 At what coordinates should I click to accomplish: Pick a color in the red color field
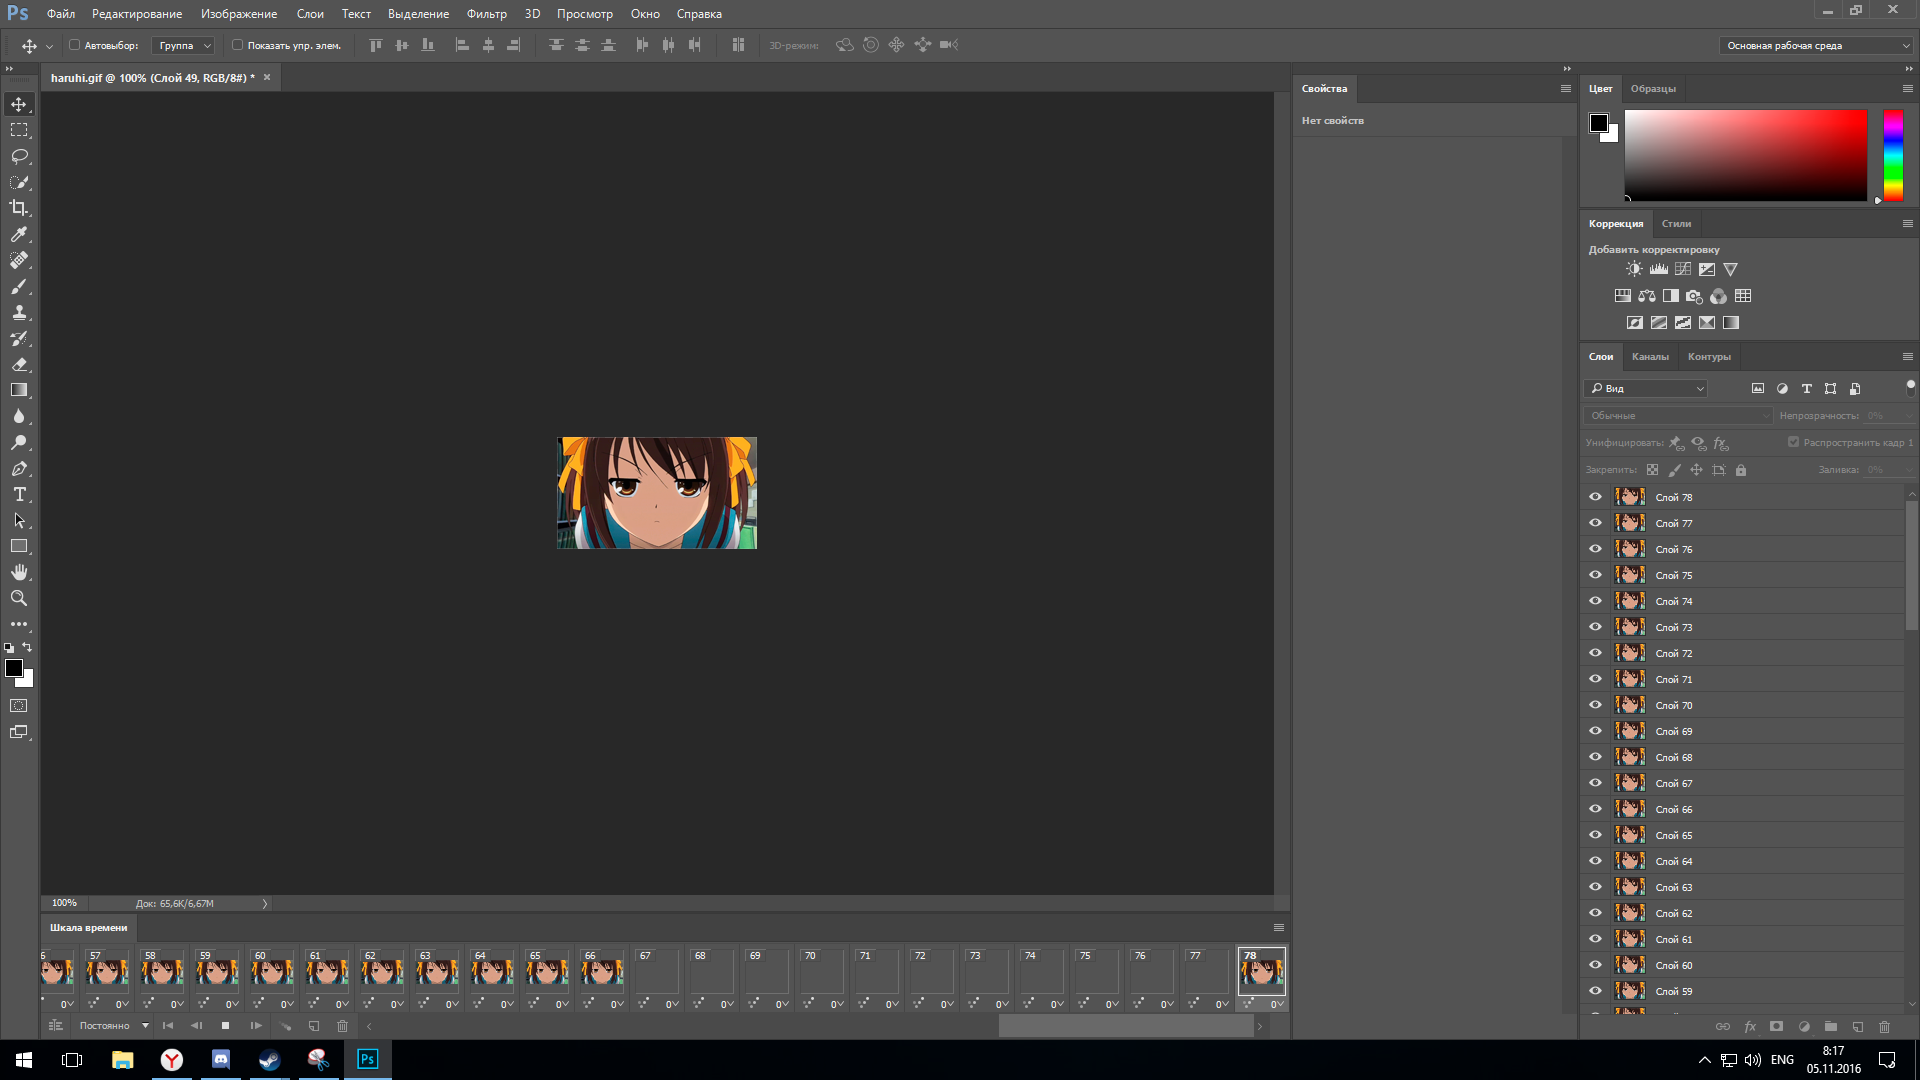point(1745,155)
